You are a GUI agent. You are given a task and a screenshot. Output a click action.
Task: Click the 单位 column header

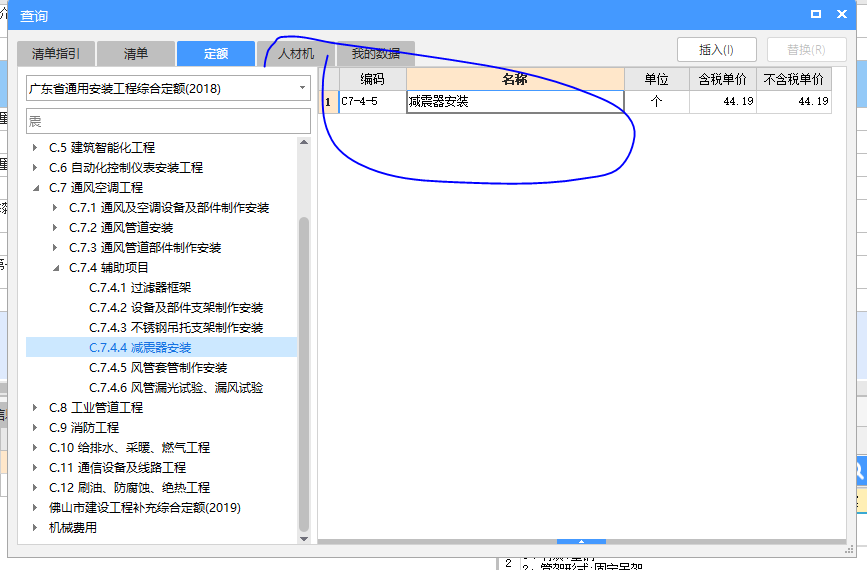[657, 79]
